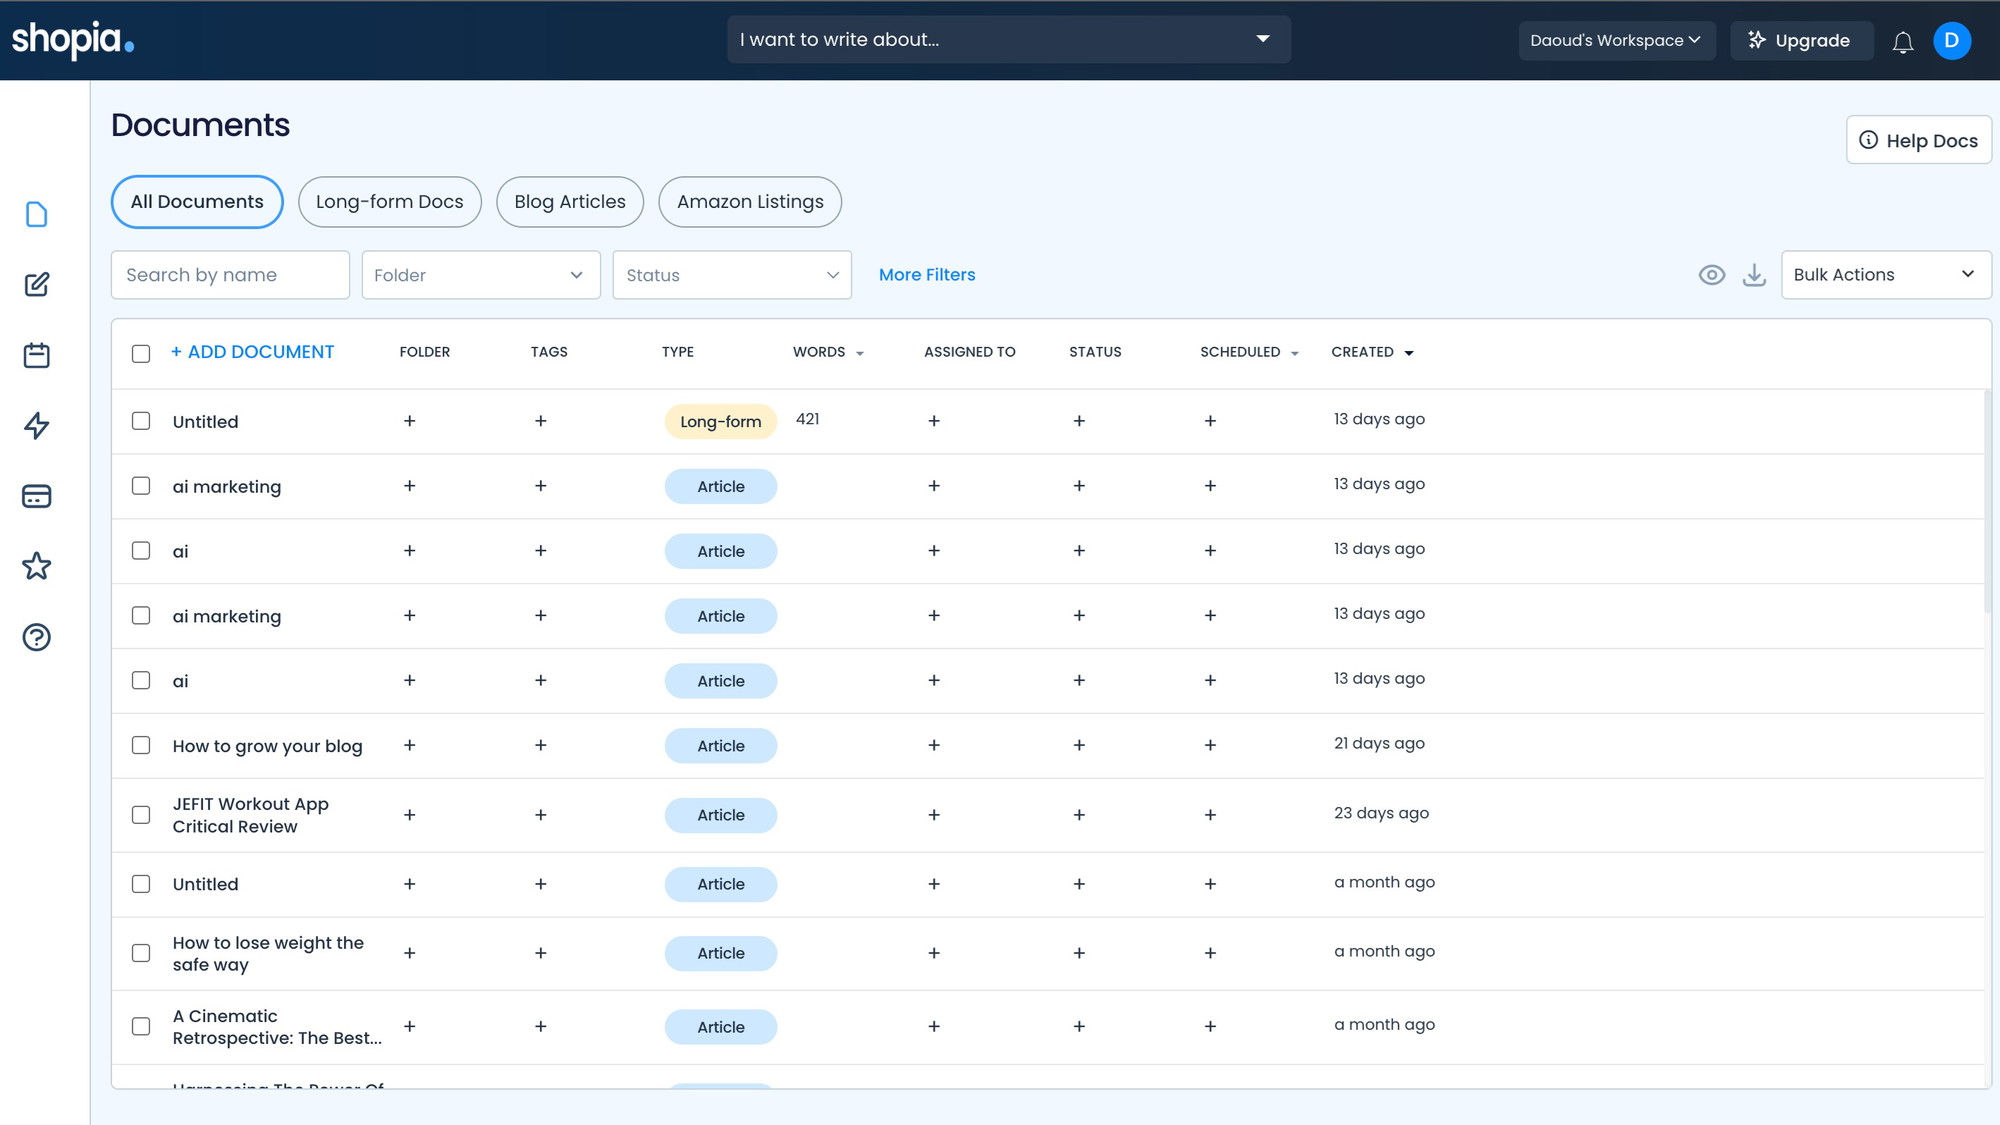Open the help question mark sidebar icon
Image resolution: width=2000 pixels, height=1125 pixels.
tap(37, 637)
